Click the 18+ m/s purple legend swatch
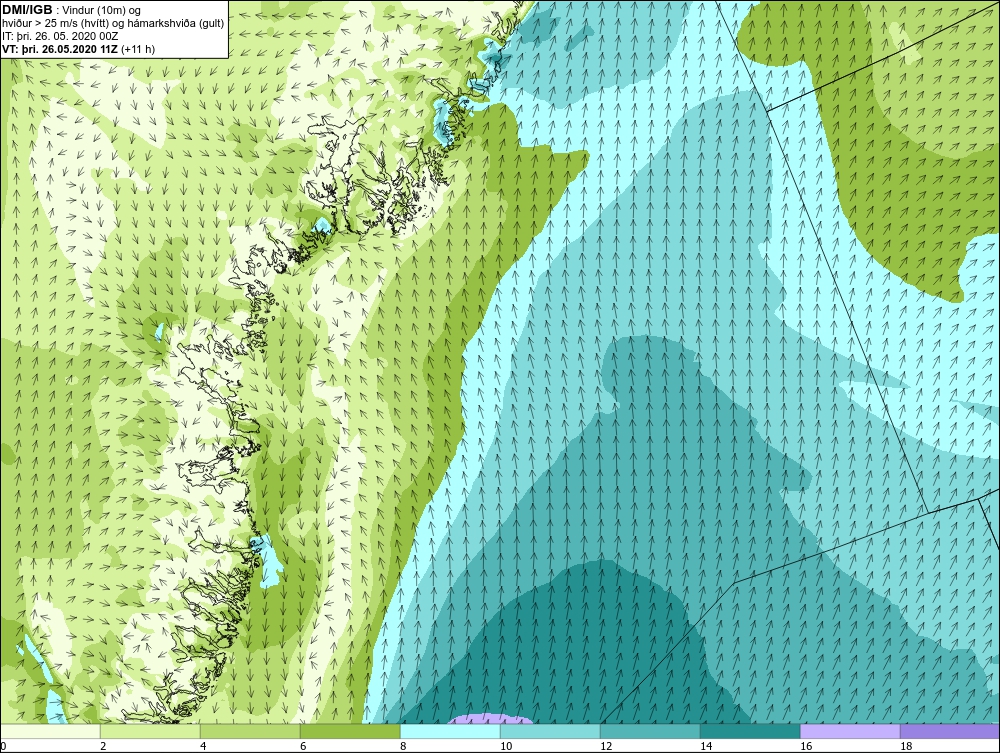The width and height of the screenshot is (1000, 753). [950, 731]
